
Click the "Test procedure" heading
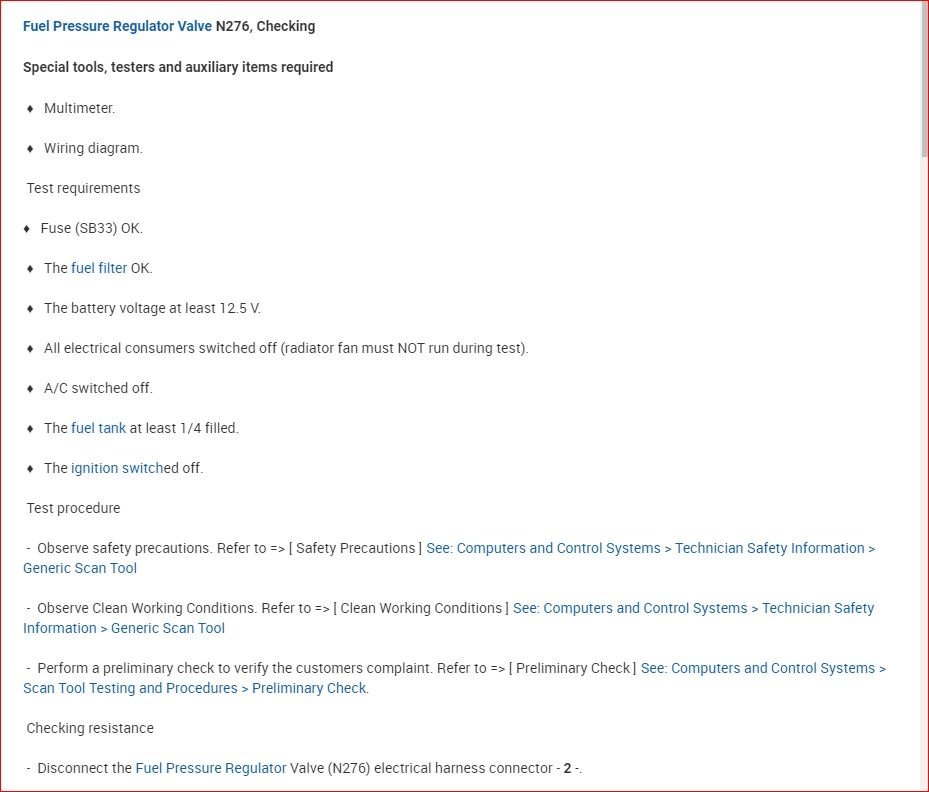pos(73,508)
